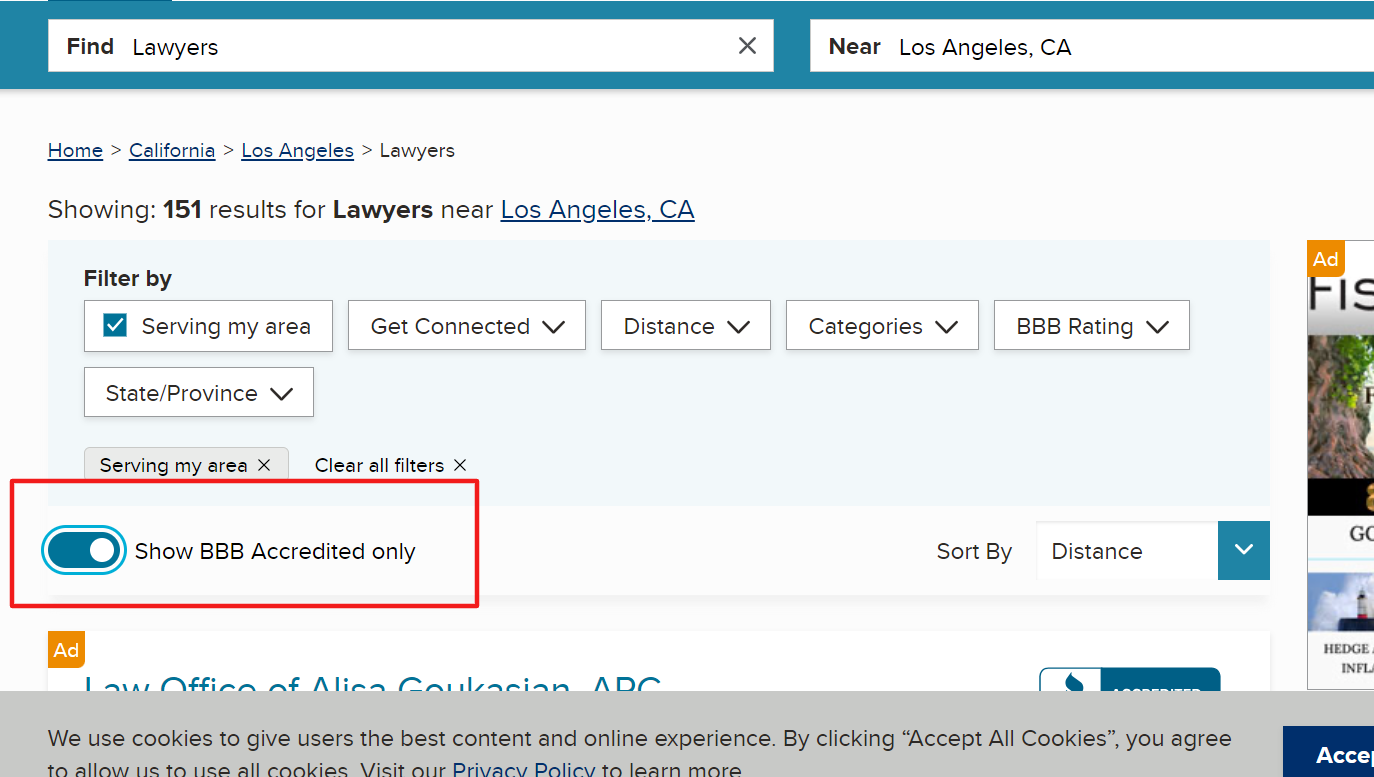Viewport: 1374px width, 777px height.
Task: Open Los Angeles breadcrumb link
Action: click(298, 150)
